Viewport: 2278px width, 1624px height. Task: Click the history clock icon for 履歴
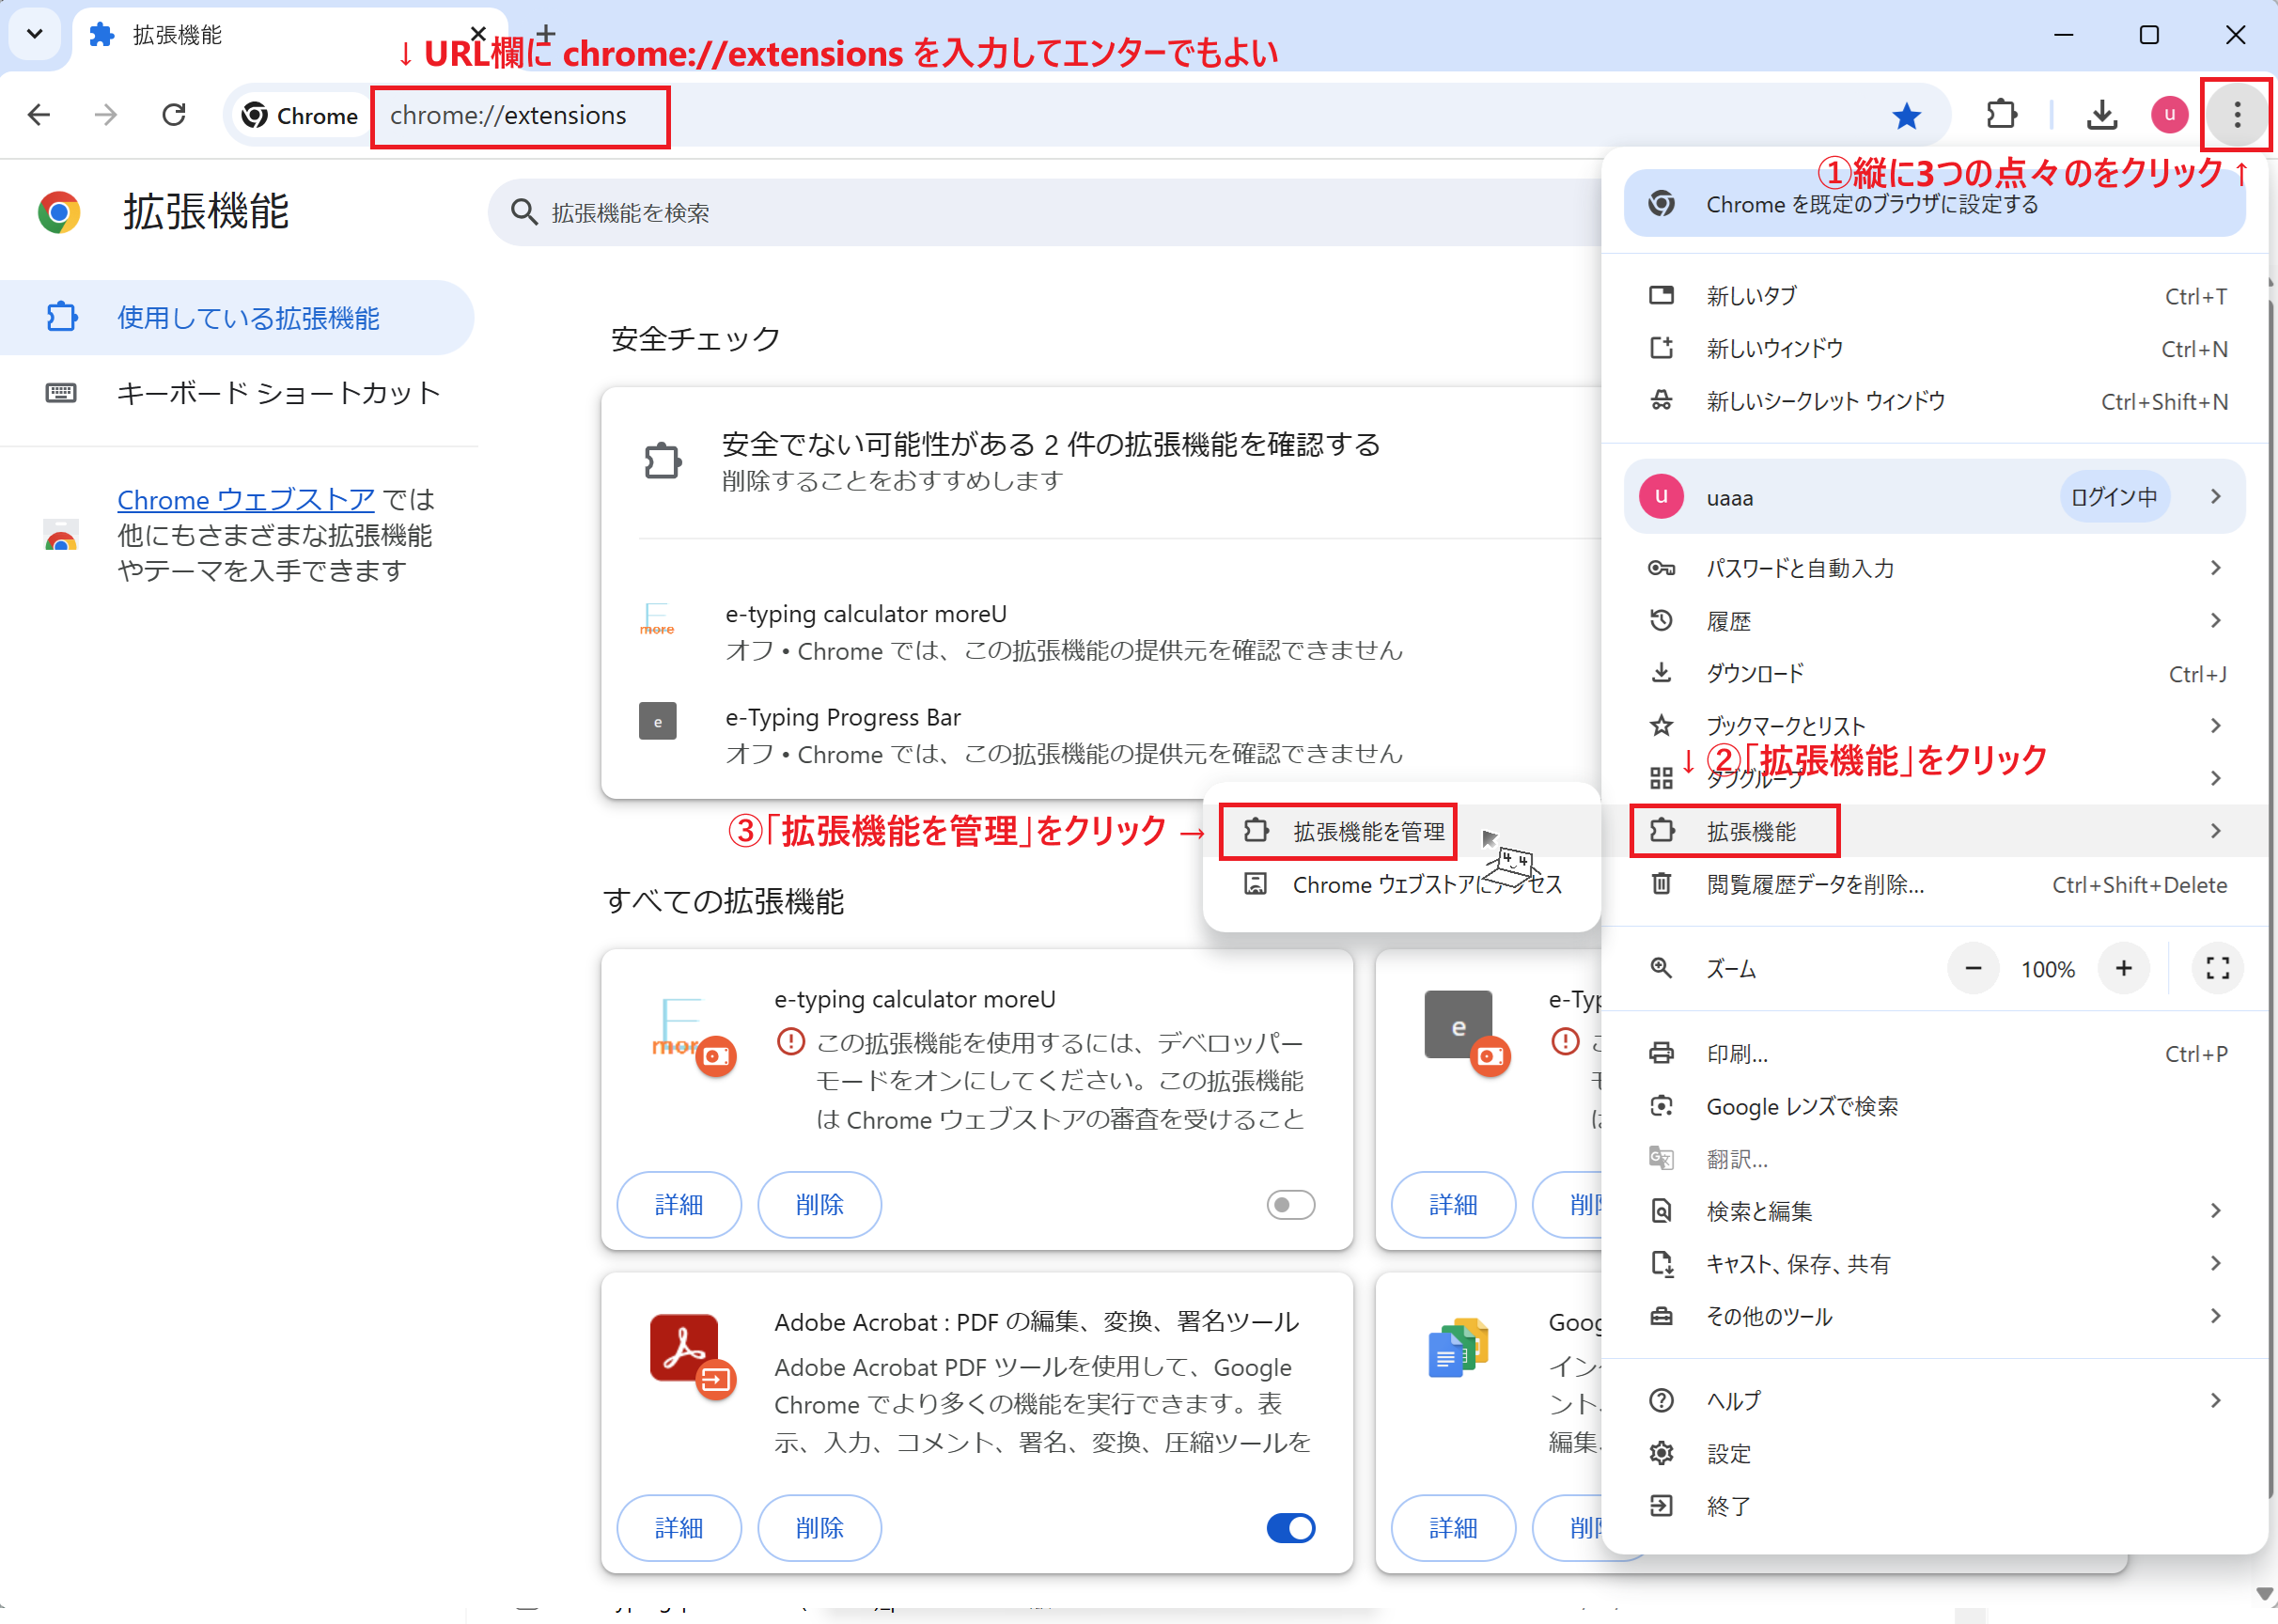(1661, 621)
